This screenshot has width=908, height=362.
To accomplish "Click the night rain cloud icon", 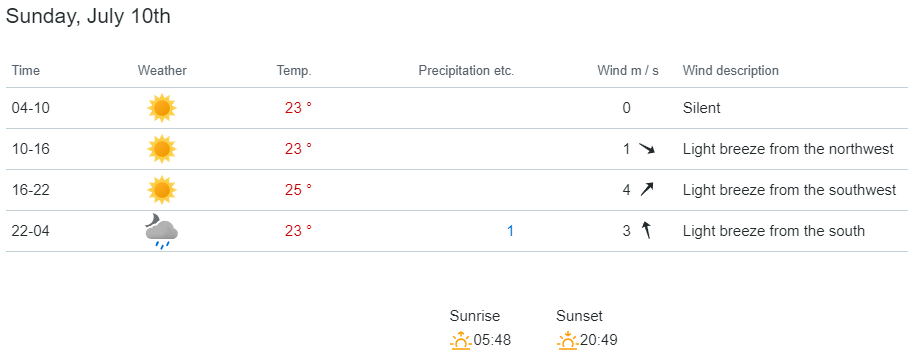I will [x=162, y=231].
